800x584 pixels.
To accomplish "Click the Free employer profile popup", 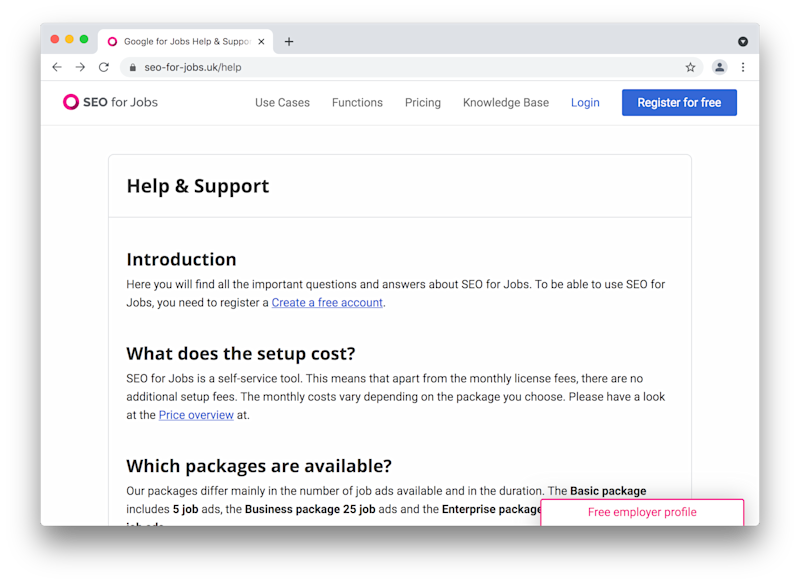I will coord(642,511).
